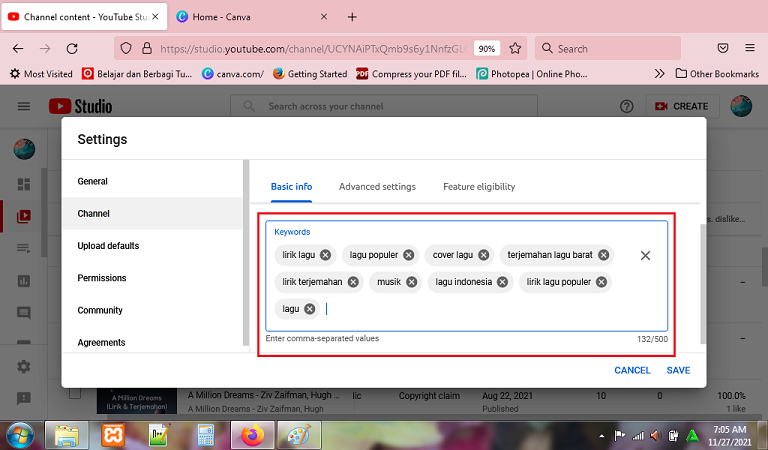Remove the 'lagu' keyword chip
The width and height of the screenshot is (768, 450).
click(309, 309)
